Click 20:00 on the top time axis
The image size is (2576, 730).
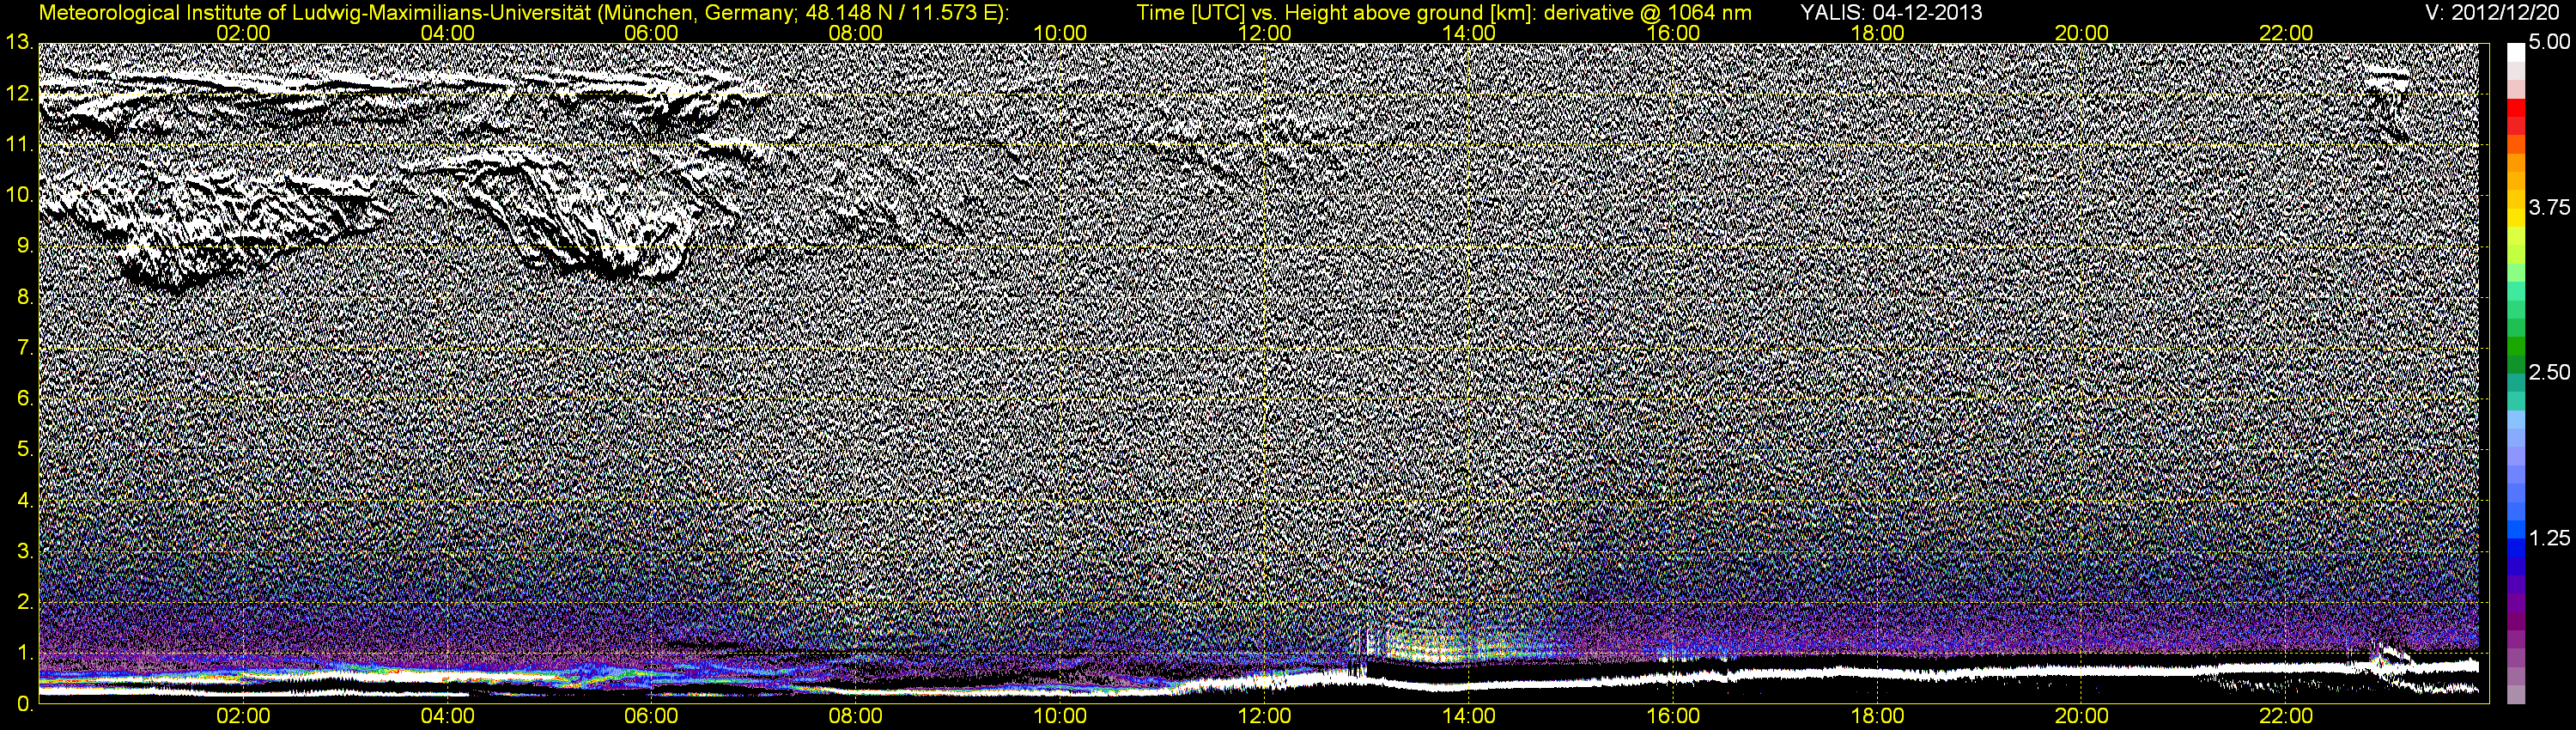pos(2082,33)
